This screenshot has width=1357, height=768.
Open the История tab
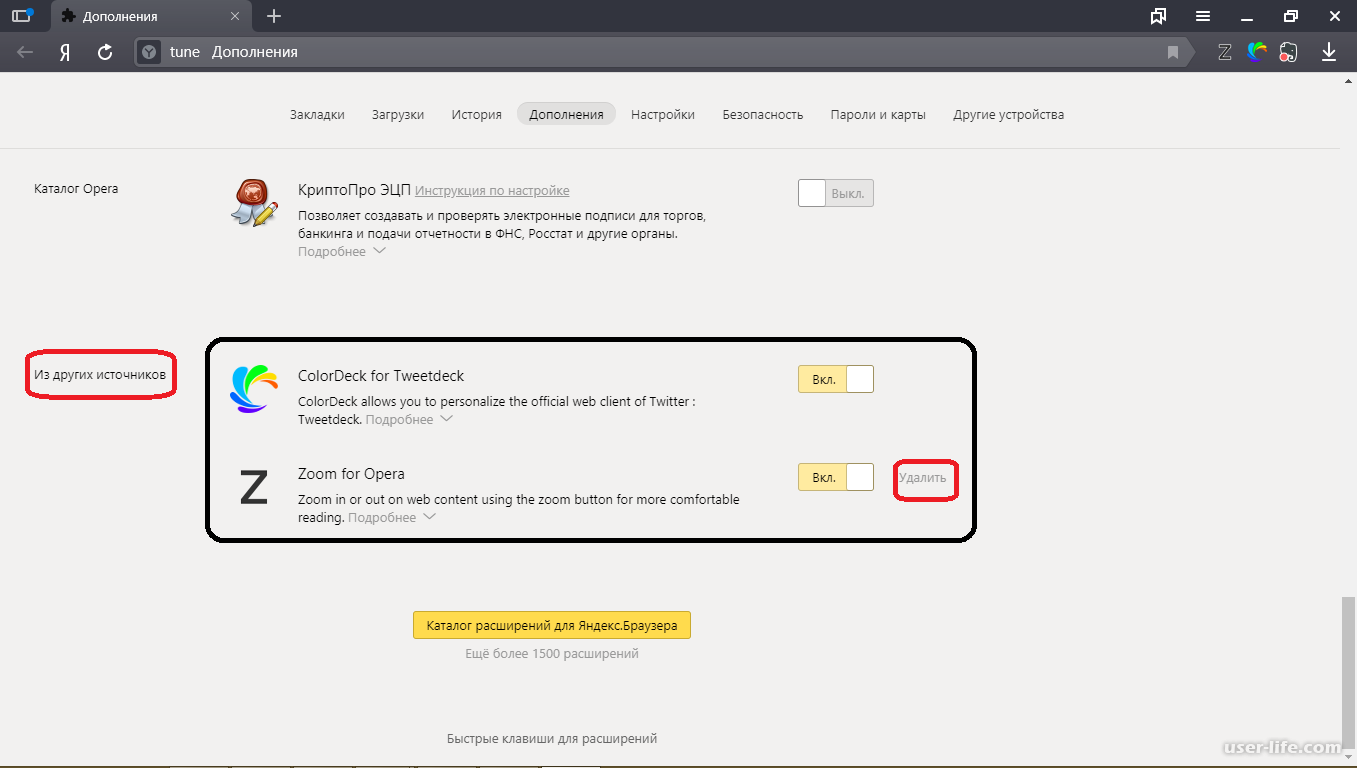coord(476,114)
